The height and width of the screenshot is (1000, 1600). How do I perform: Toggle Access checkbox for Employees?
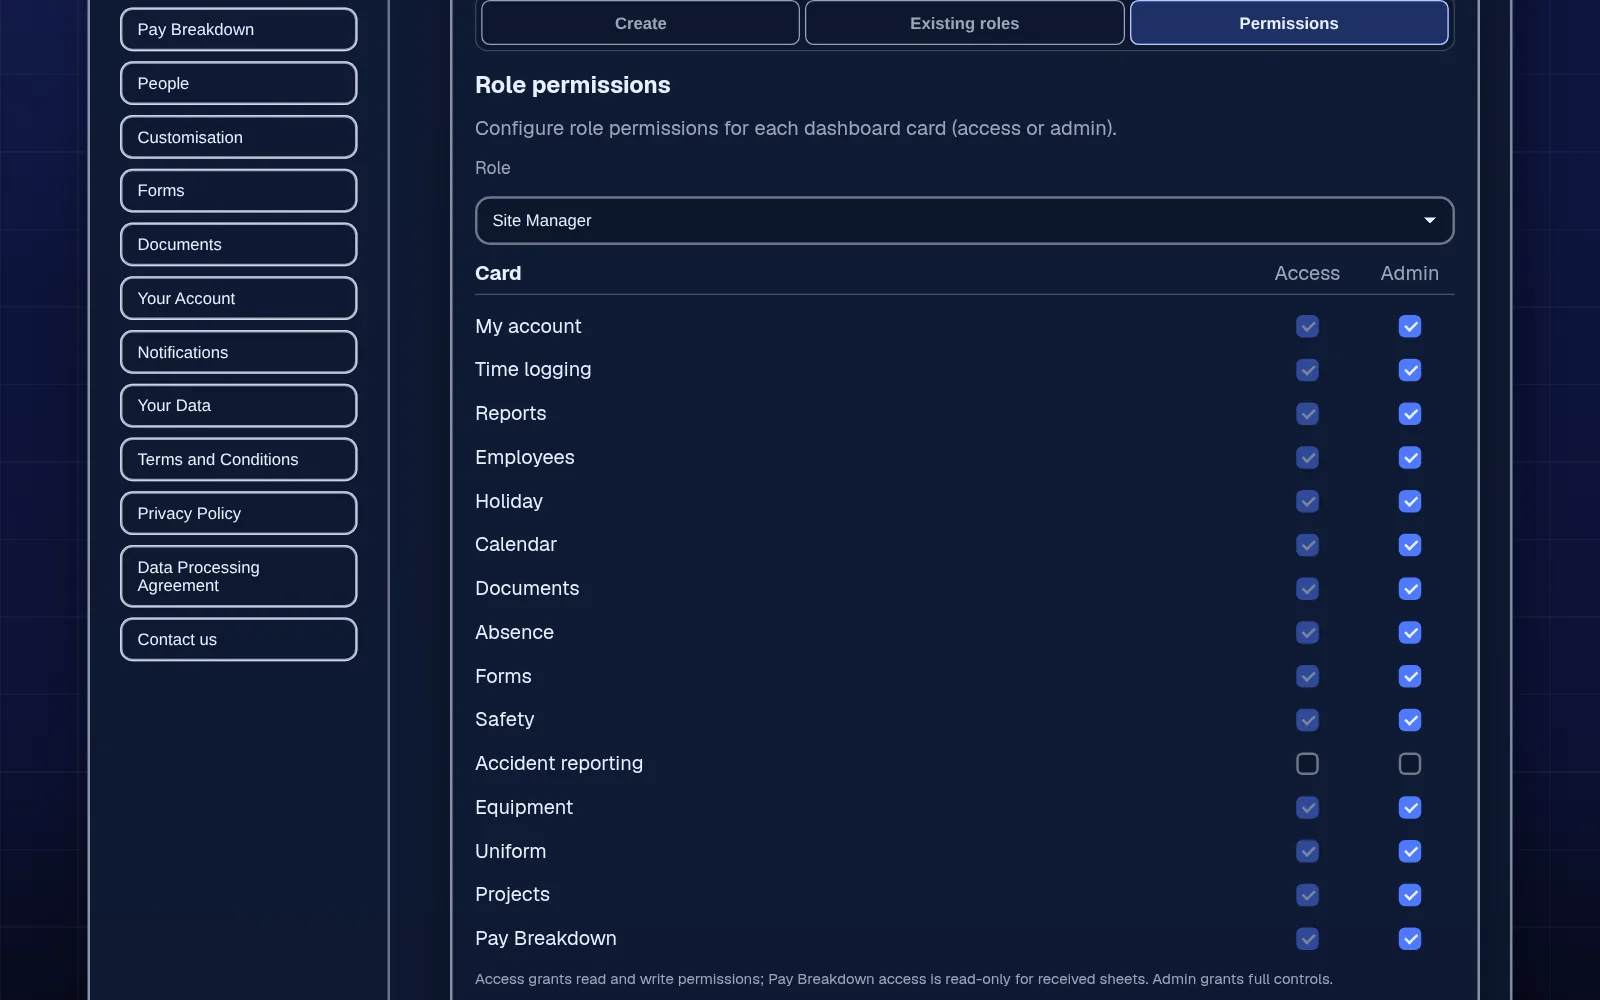1307,457
